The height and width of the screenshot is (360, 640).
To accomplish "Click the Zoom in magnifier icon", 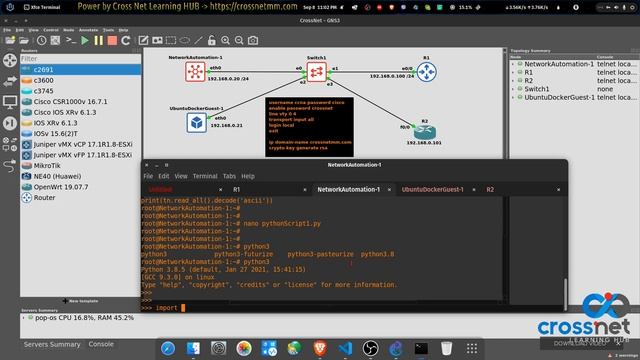I will click(x=225, y=40).
